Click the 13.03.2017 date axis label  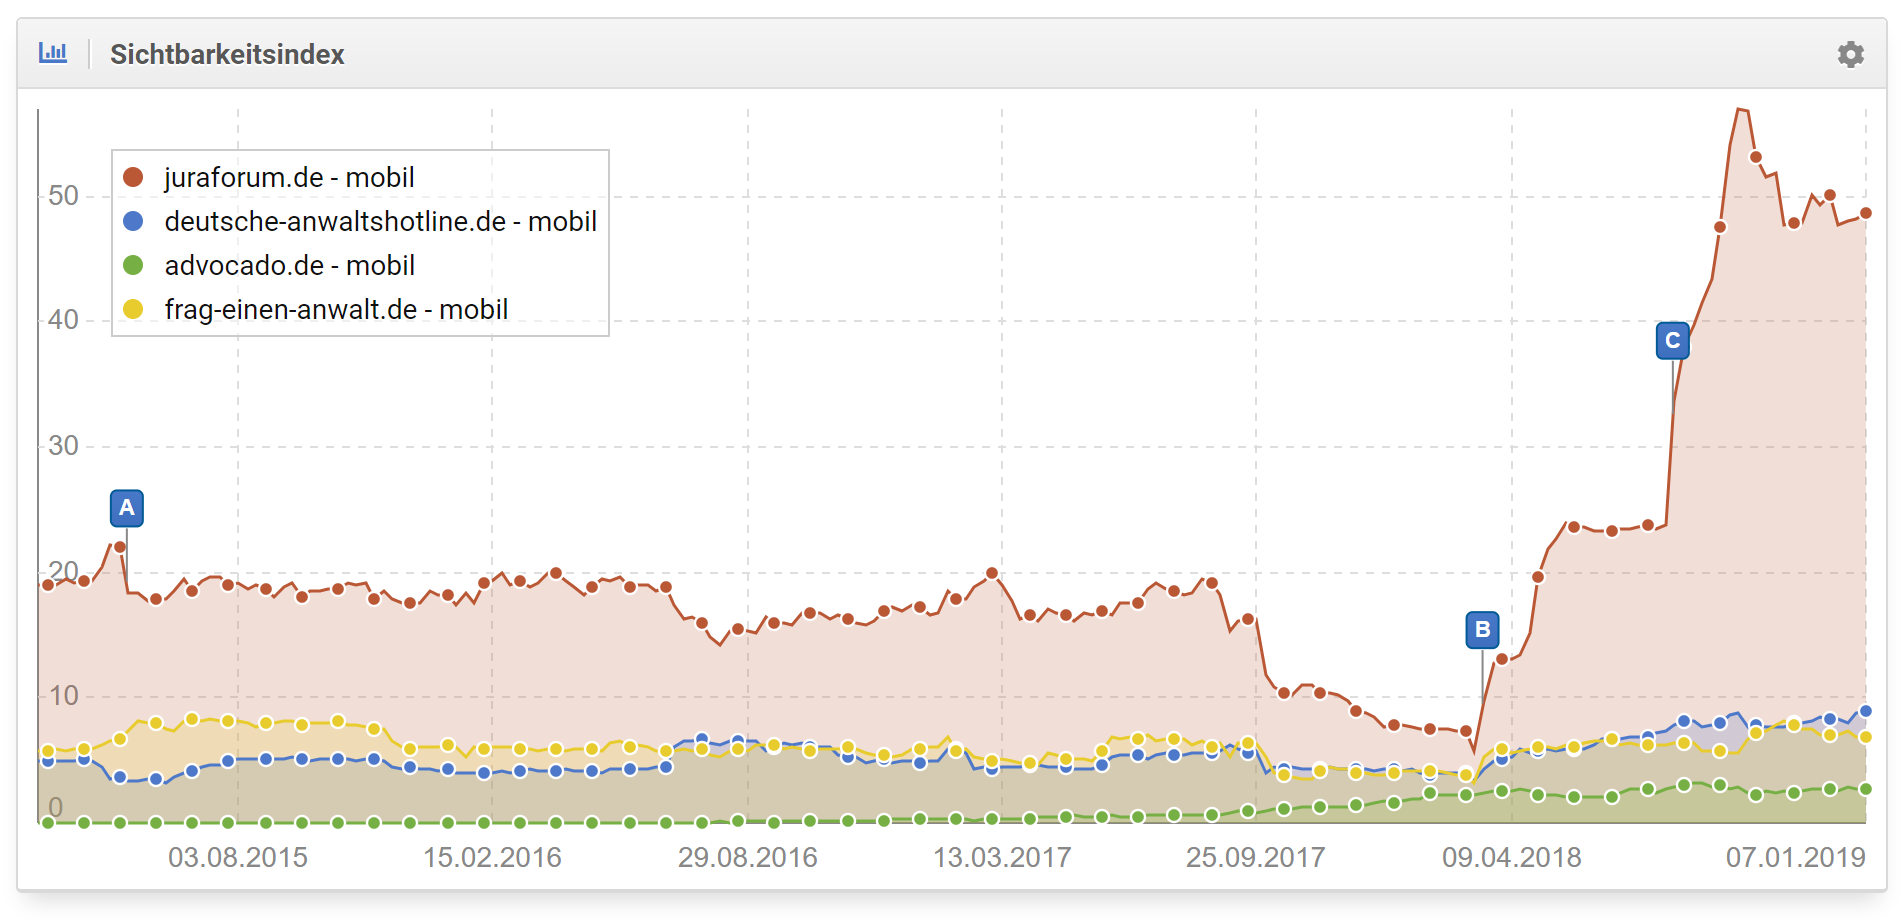coord(1002,857)
